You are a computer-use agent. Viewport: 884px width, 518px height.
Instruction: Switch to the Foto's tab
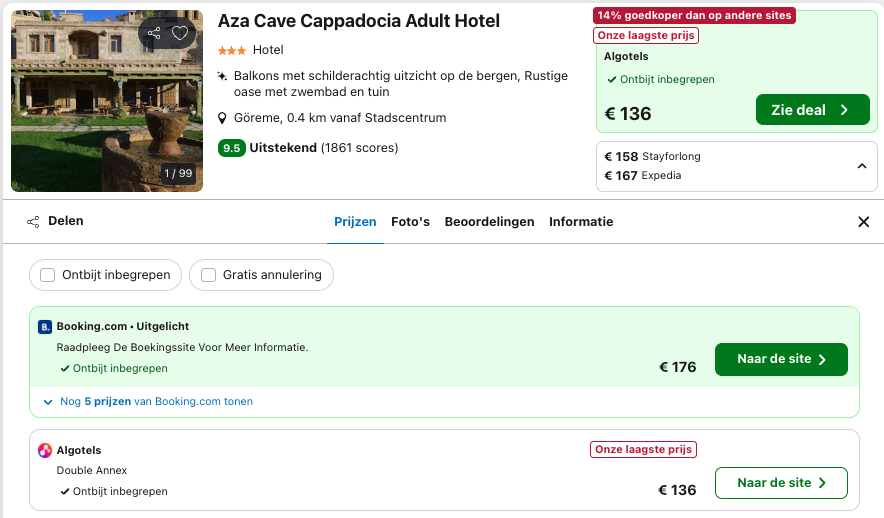point(410,222)
